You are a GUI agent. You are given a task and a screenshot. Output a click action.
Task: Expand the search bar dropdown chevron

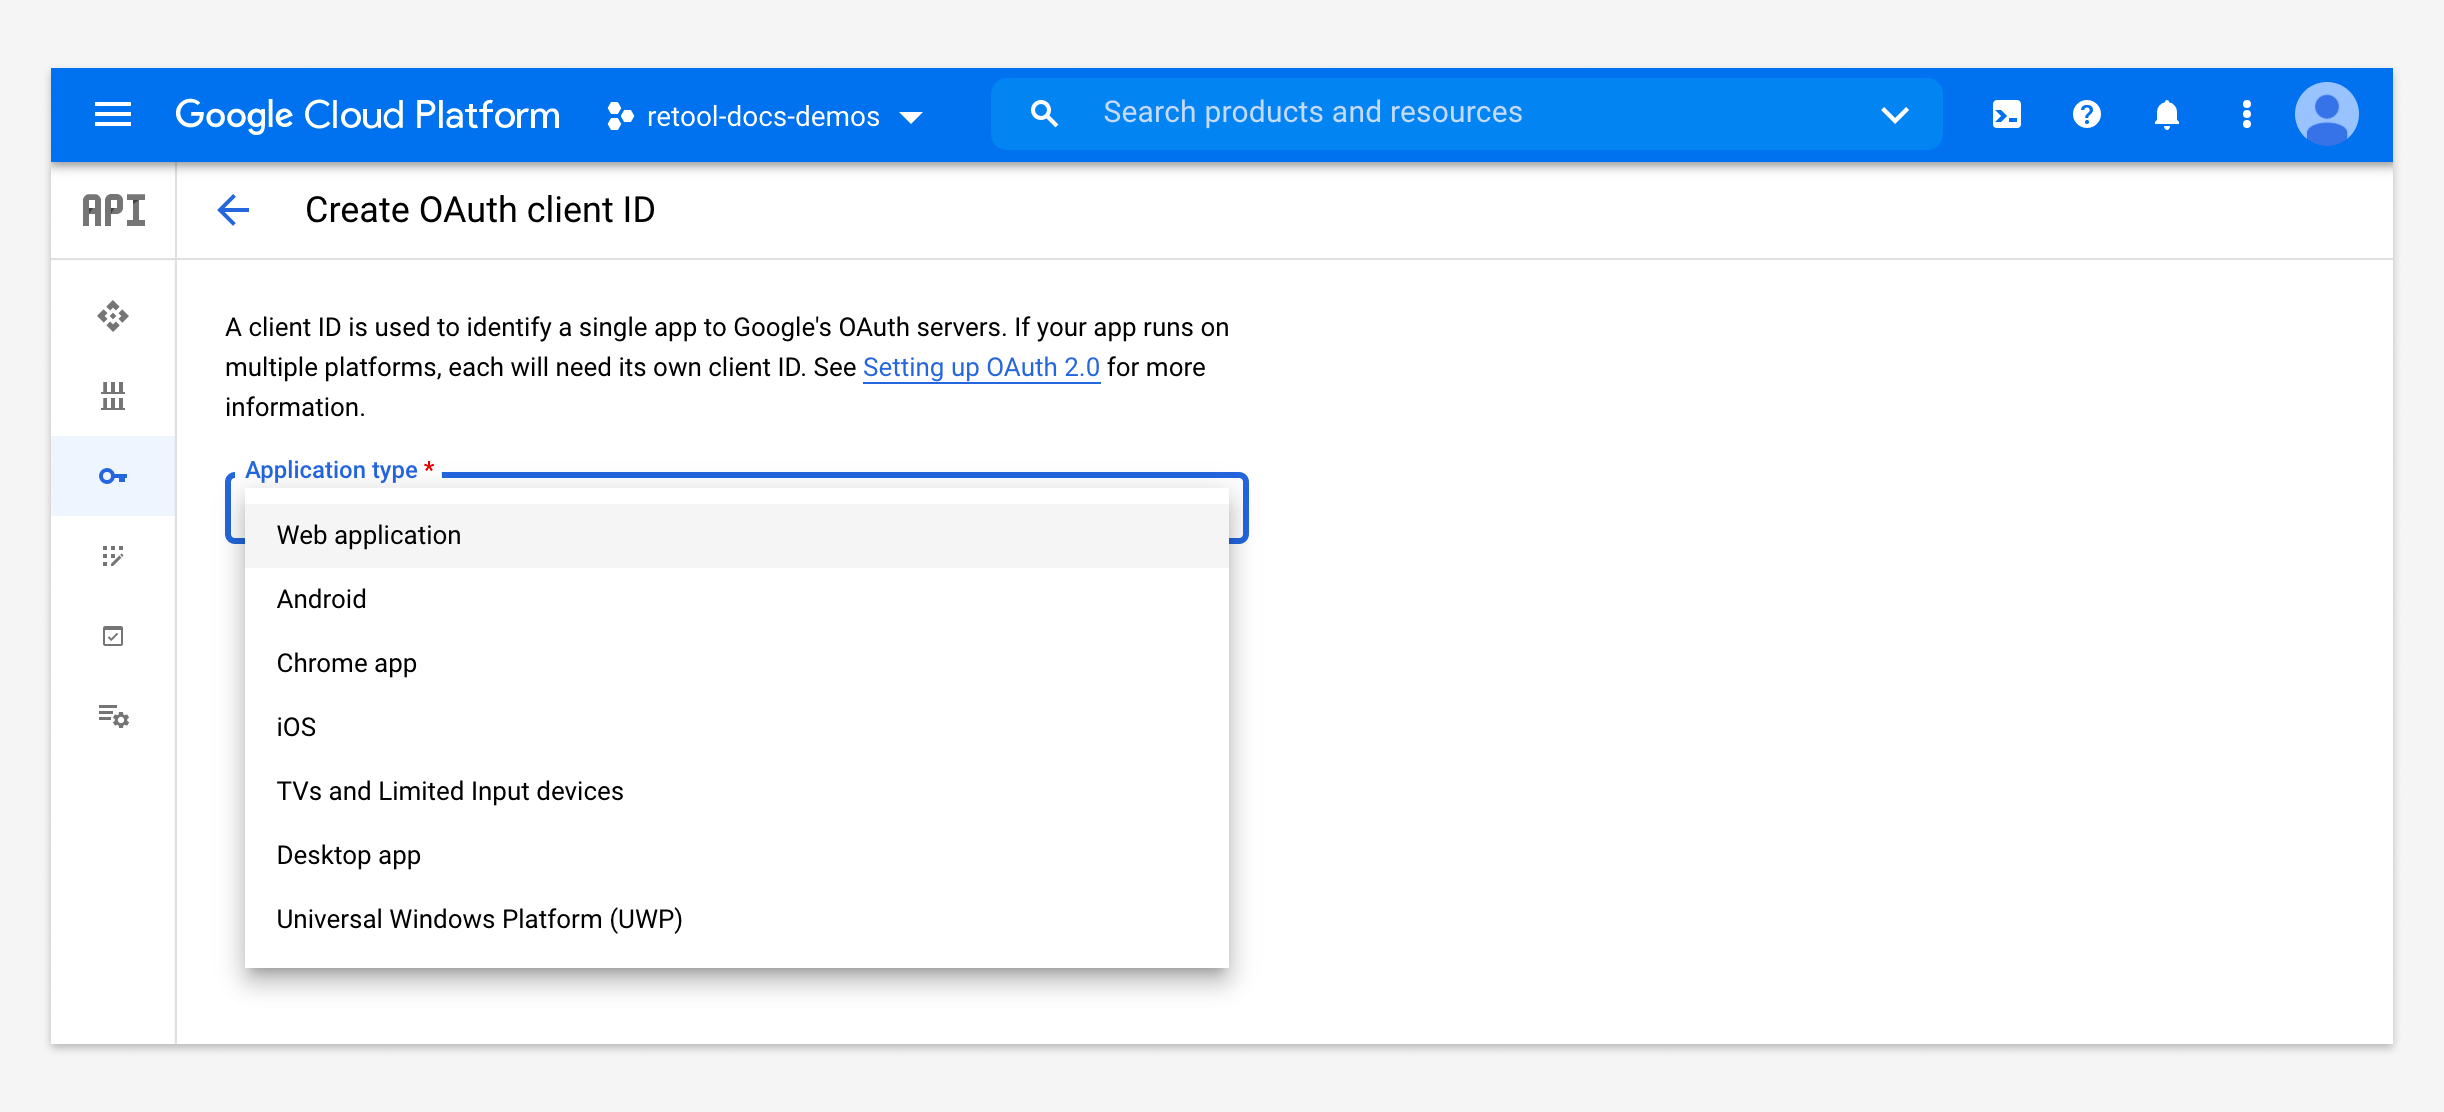1894,115
